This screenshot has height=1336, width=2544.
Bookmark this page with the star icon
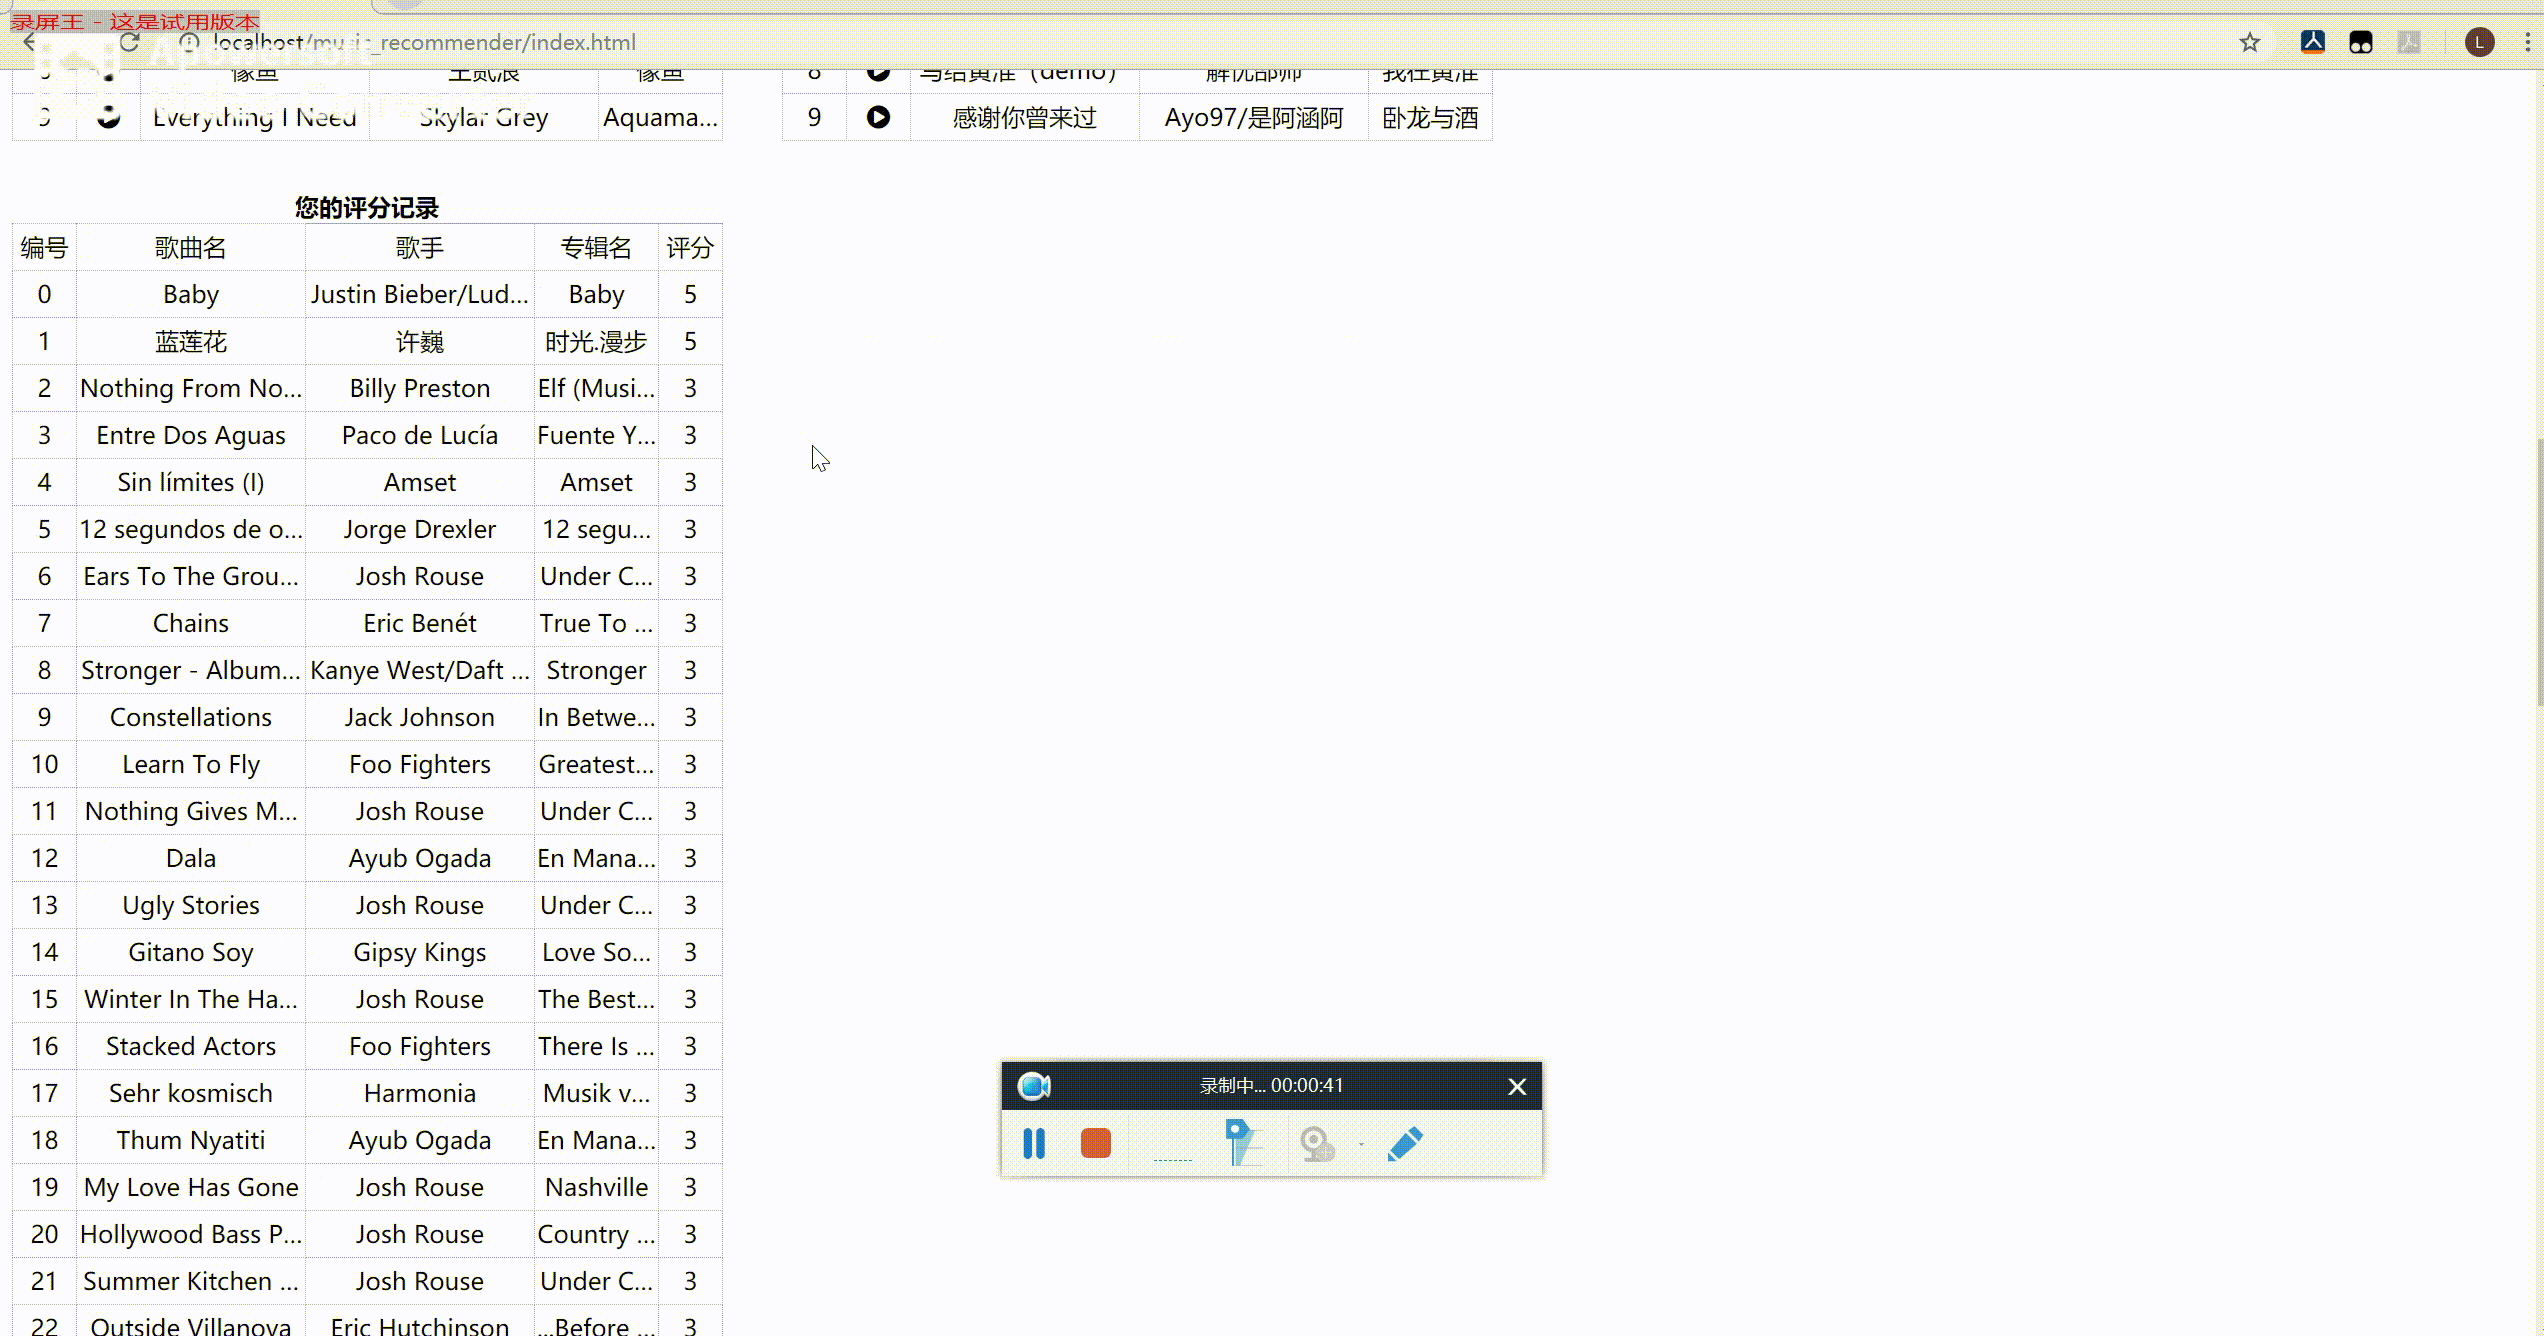coord(2250,43)
